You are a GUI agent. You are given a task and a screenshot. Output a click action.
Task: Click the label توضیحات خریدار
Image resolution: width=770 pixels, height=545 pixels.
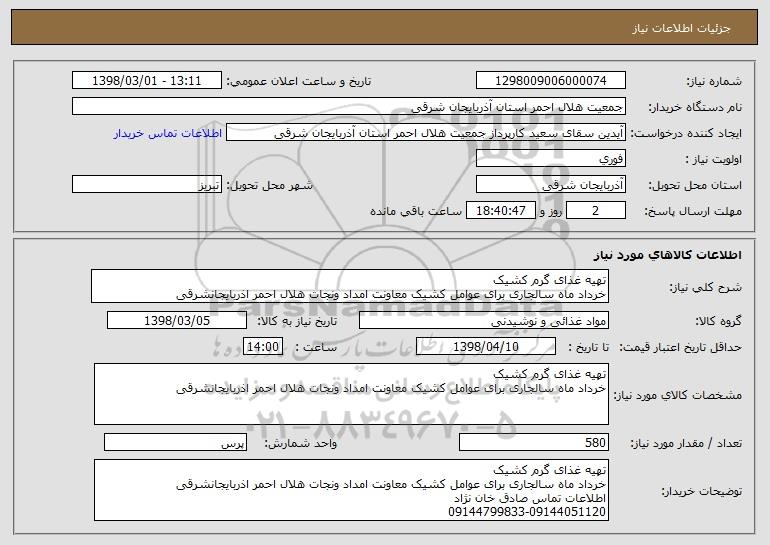[x=702, y=491]
